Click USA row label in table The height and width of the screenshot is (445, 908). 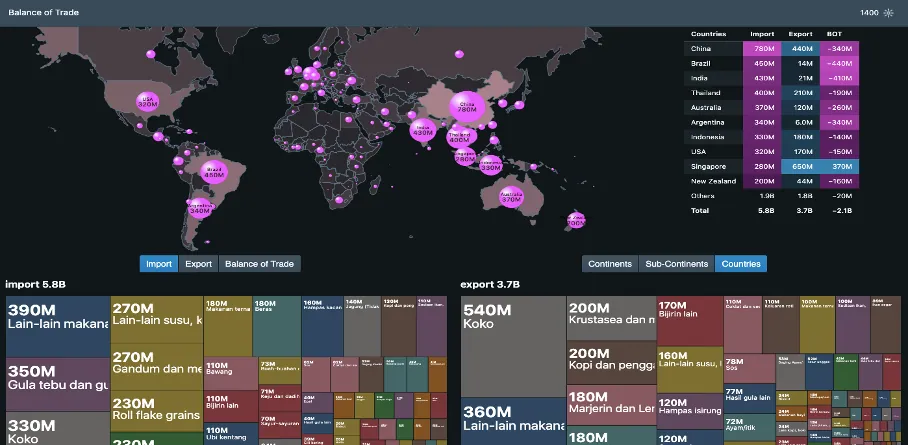[x=698, y=152]
